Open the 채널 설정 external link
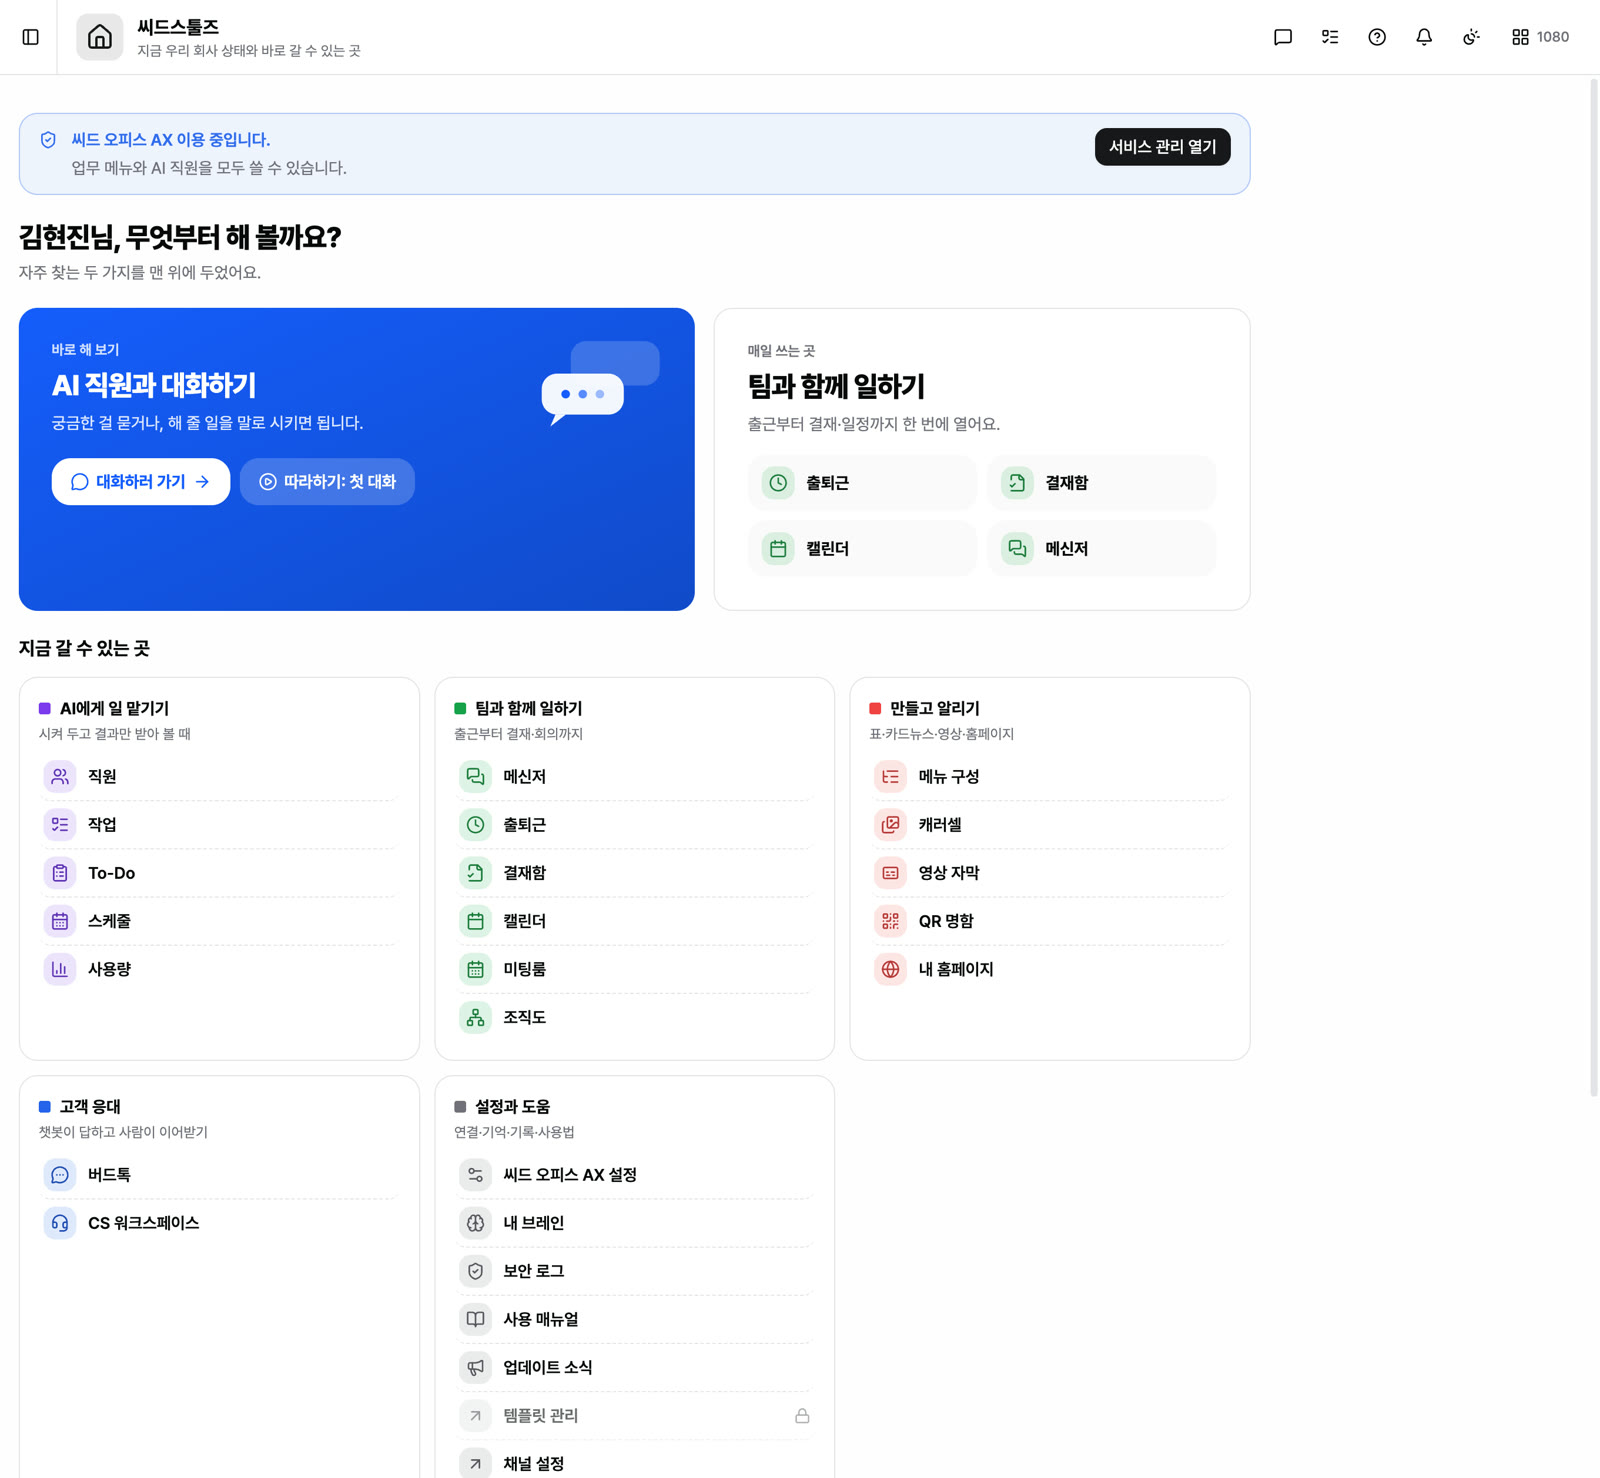Viewport: 1600px width, 1478px height. pyautogui.click(x=634, y=1463)
